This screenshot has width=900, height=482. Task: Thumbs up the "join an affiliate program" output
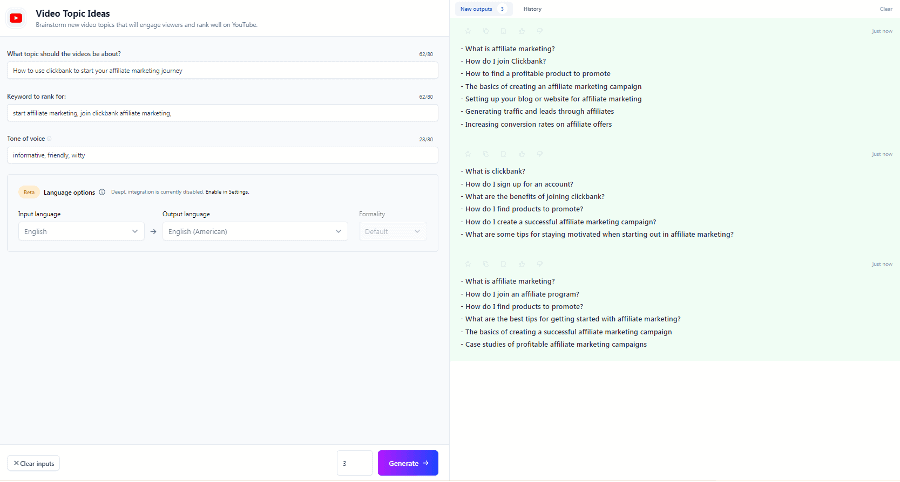coord(522,264)
